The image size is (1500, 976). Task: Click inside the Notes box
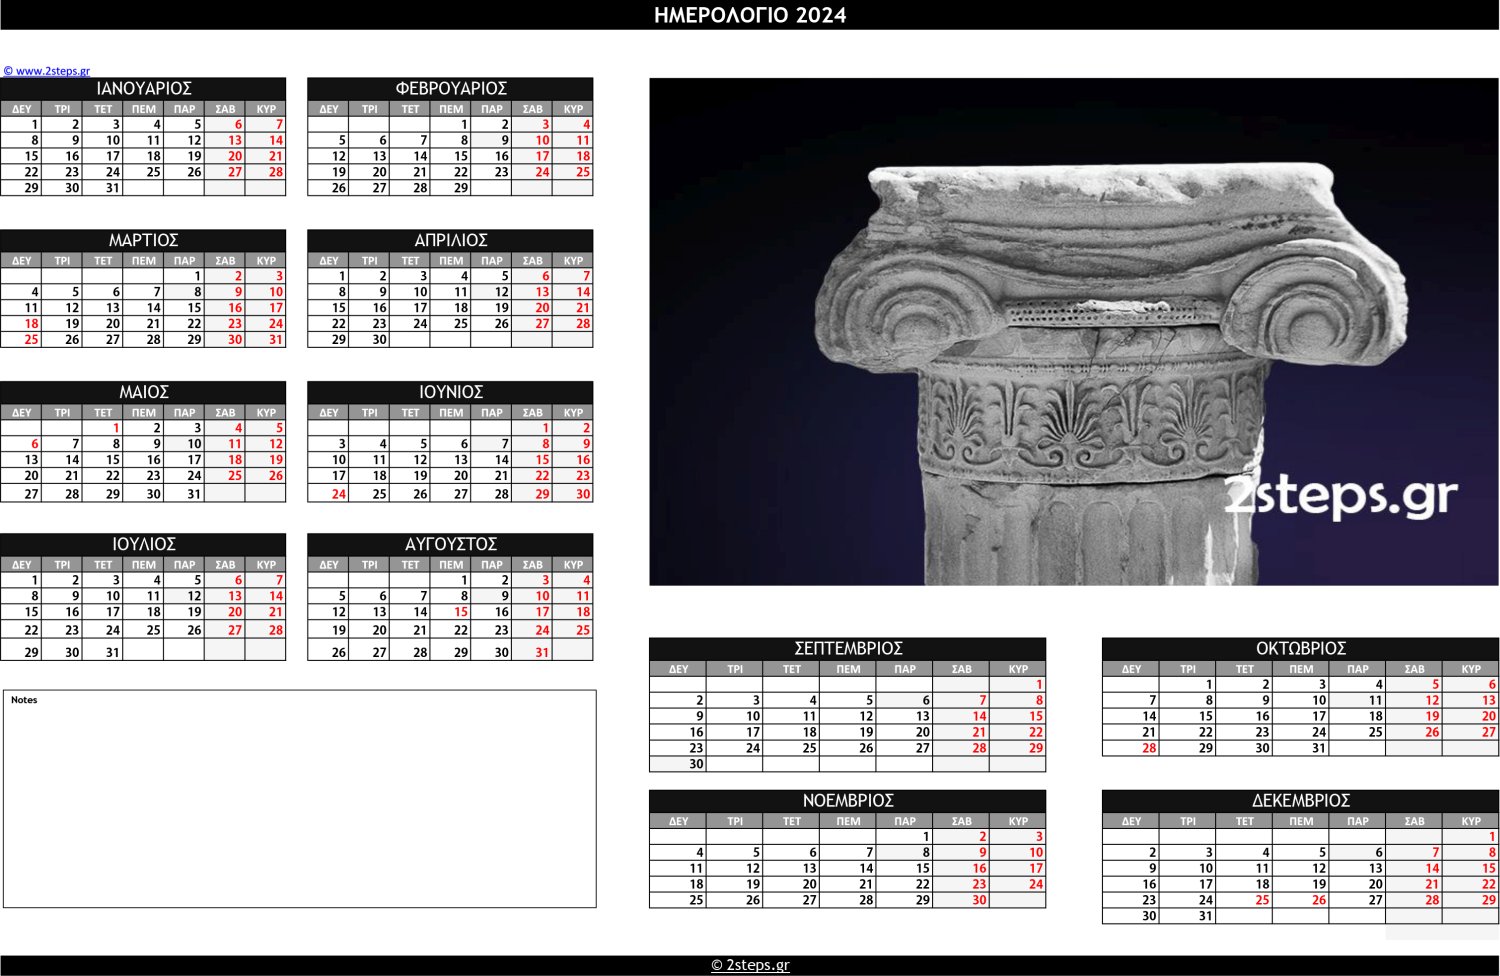300,799
